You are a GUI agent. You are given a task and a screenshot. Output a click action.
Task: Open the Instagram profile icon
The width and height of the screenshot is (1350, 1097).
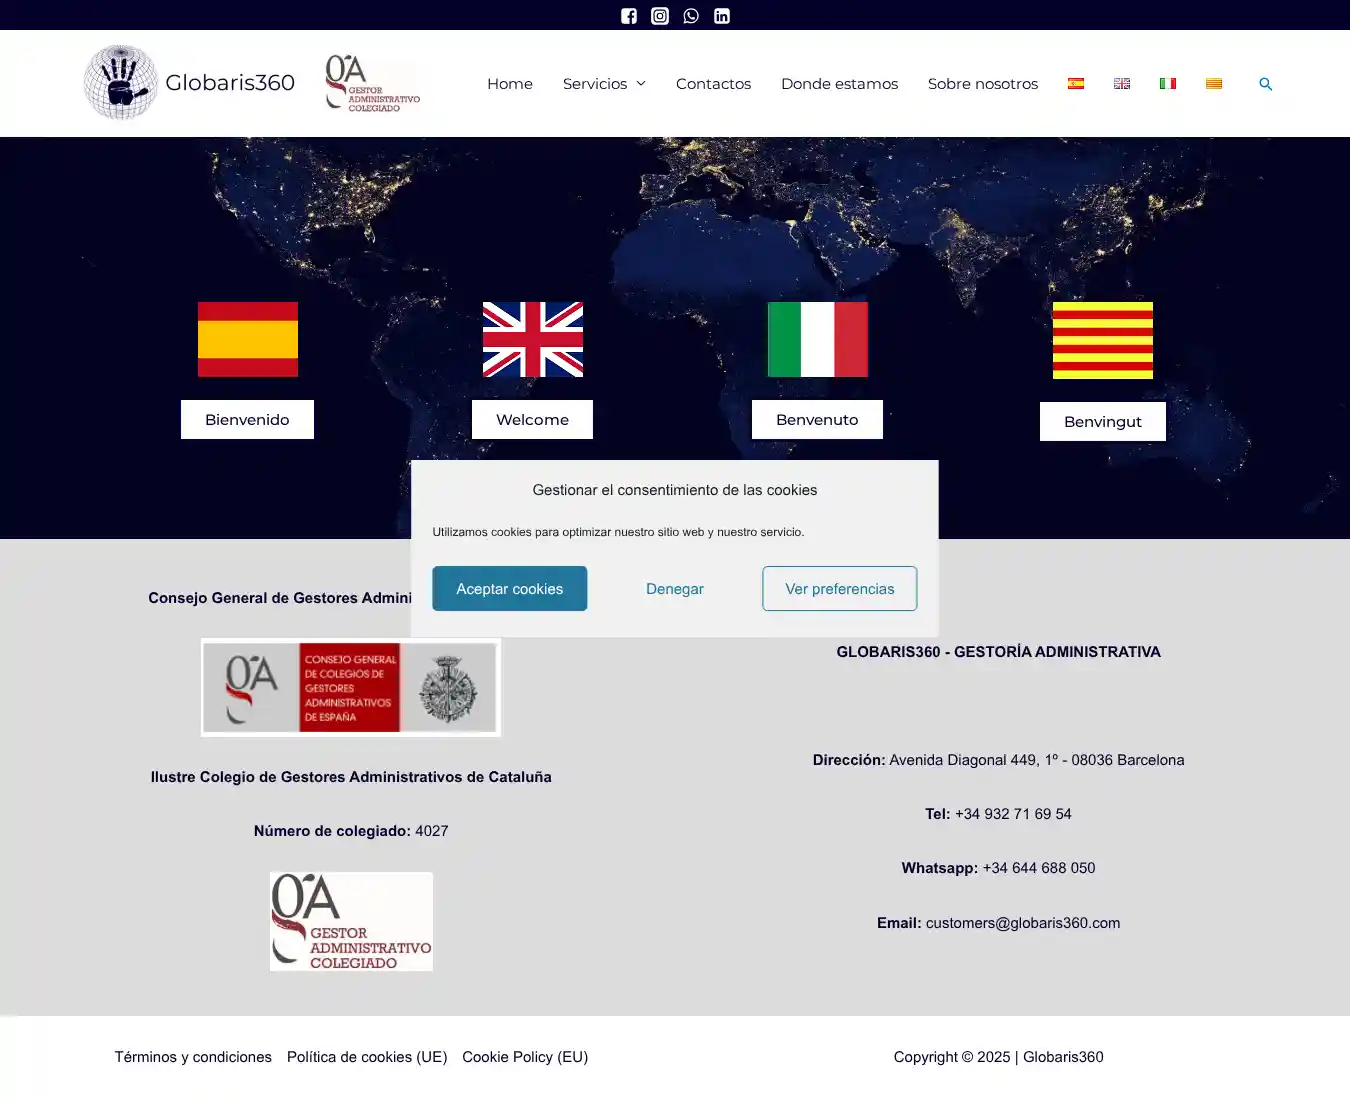(x=660, y=16)
